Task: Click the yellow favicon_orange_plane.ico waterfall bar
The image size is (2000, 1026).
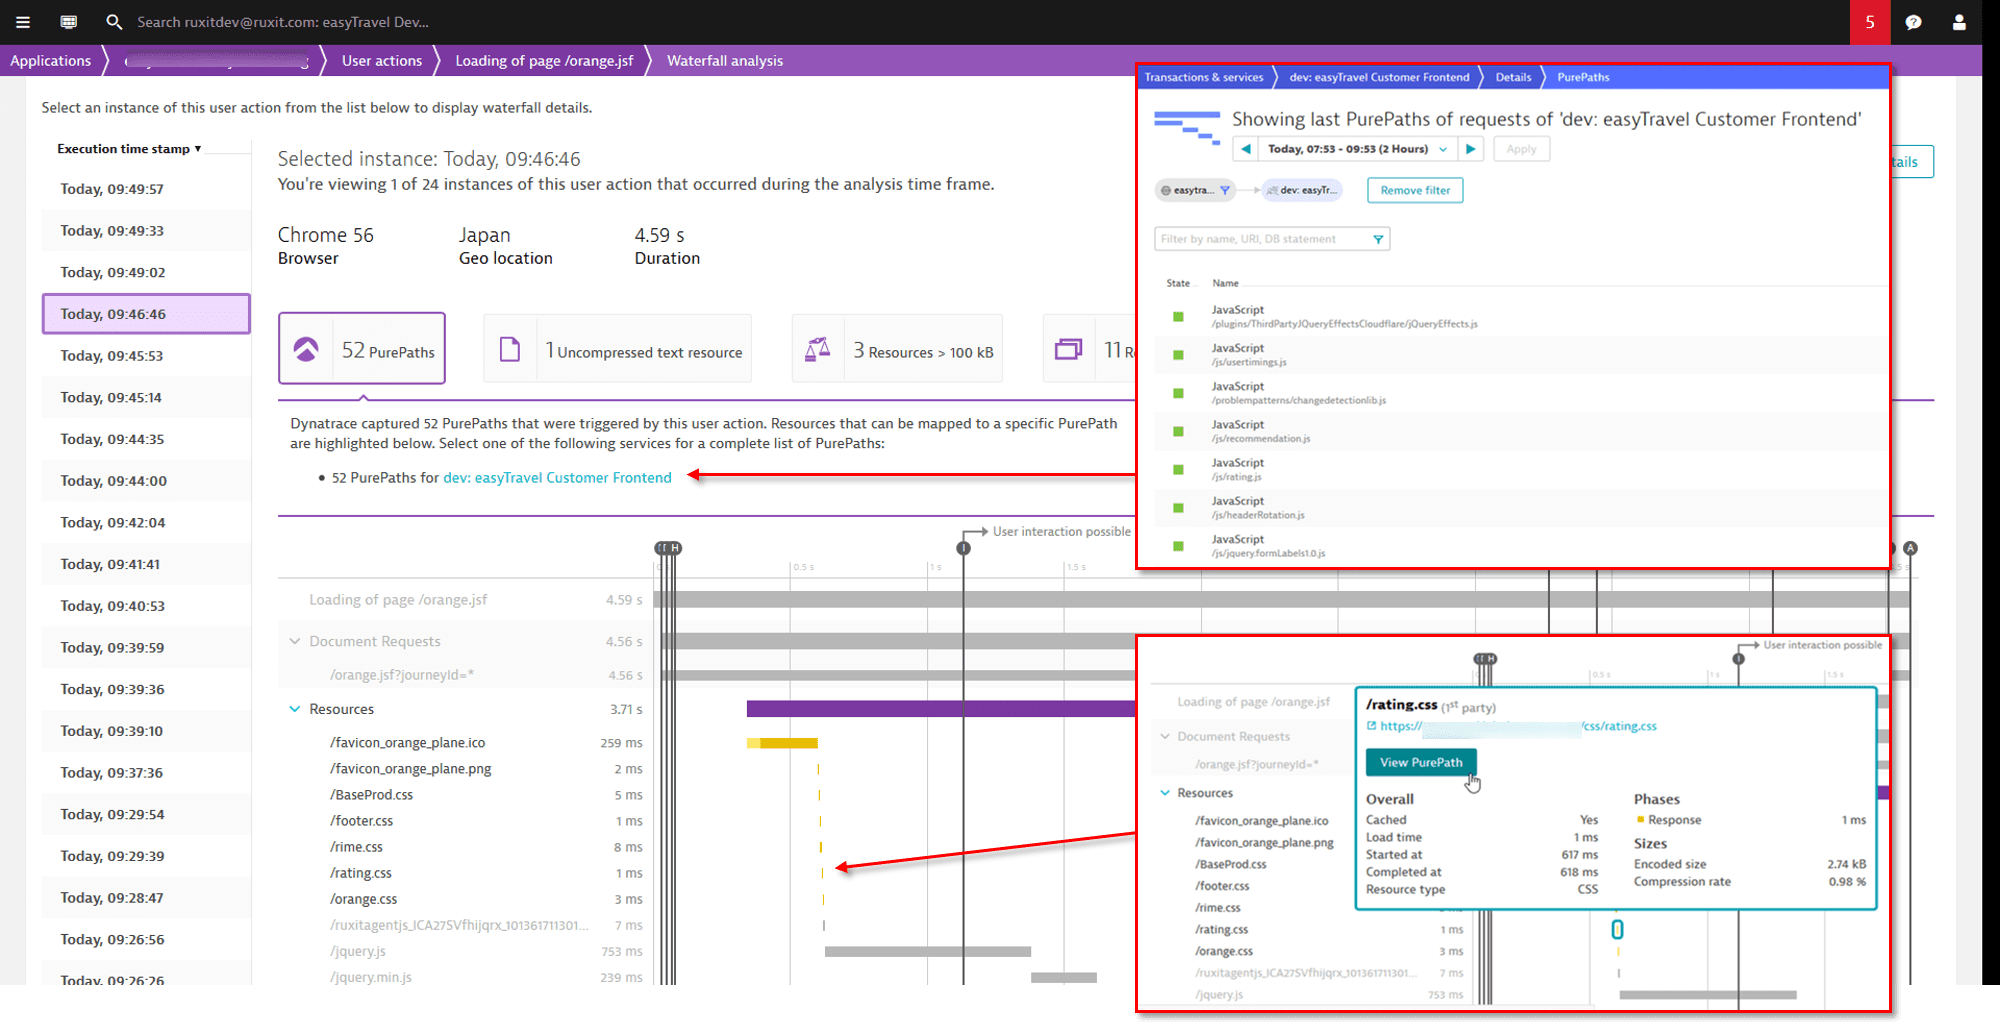Action: [782, 743]
